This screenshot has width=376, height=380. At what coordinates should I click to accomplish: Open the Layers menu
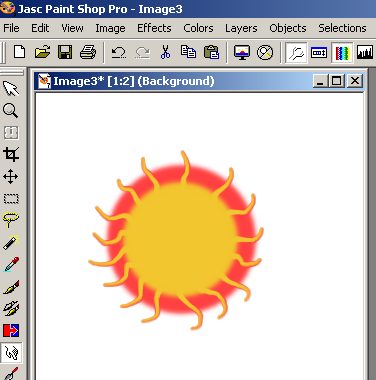pos(241,28)
